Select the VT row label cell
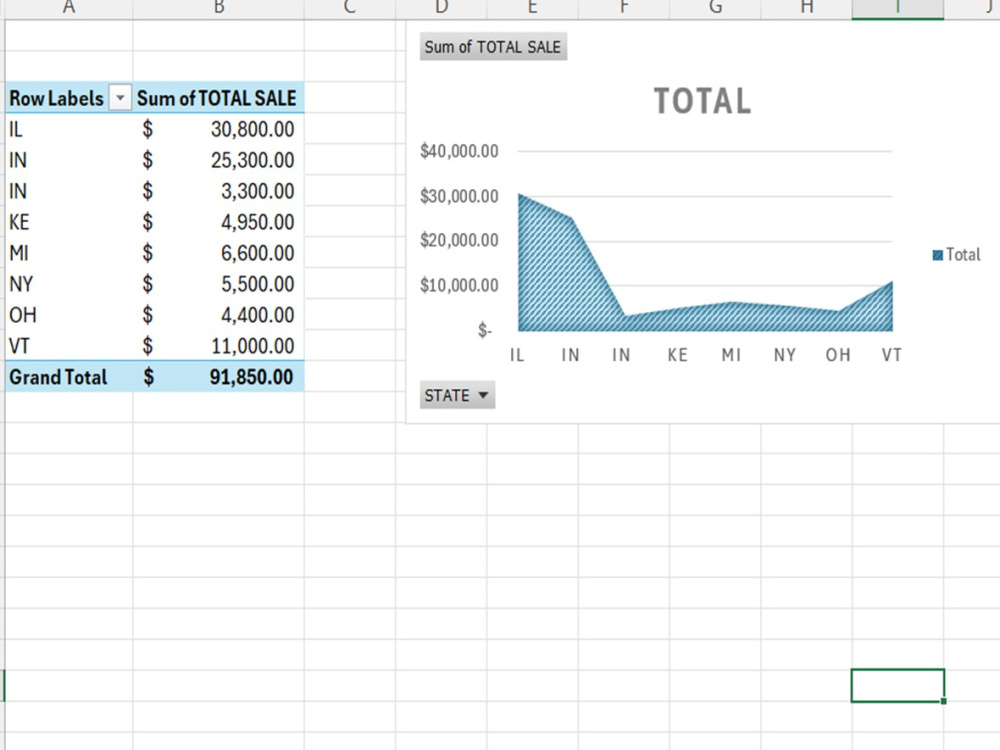 (69, 346)
